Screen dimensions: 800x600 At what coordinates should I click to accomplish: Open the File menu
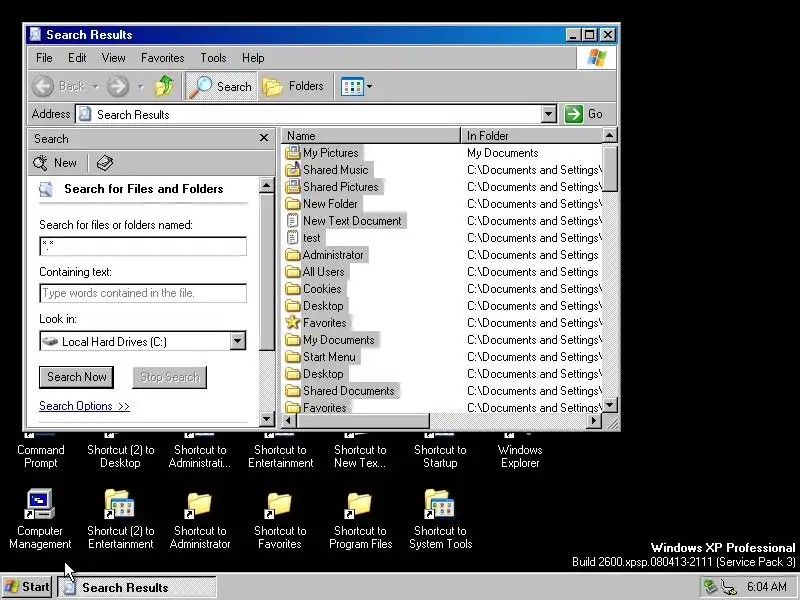coord(44,58)
